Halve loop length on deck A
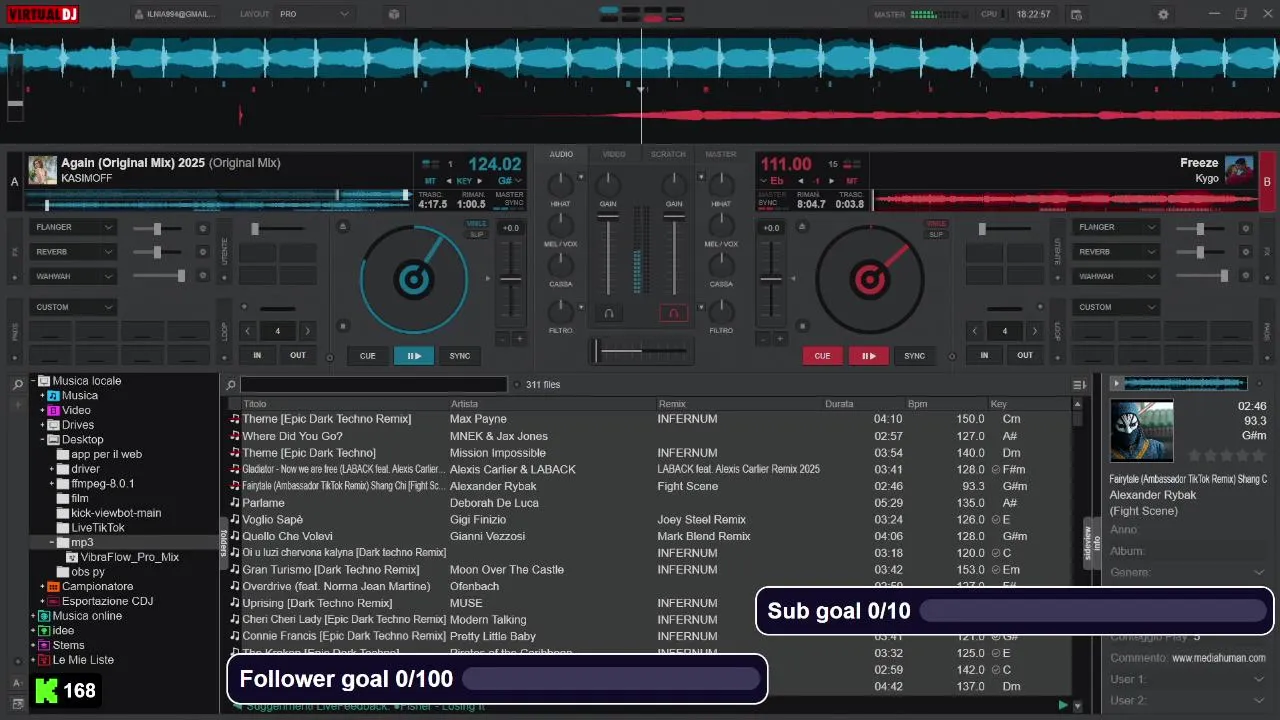 [x=247, y=331]
